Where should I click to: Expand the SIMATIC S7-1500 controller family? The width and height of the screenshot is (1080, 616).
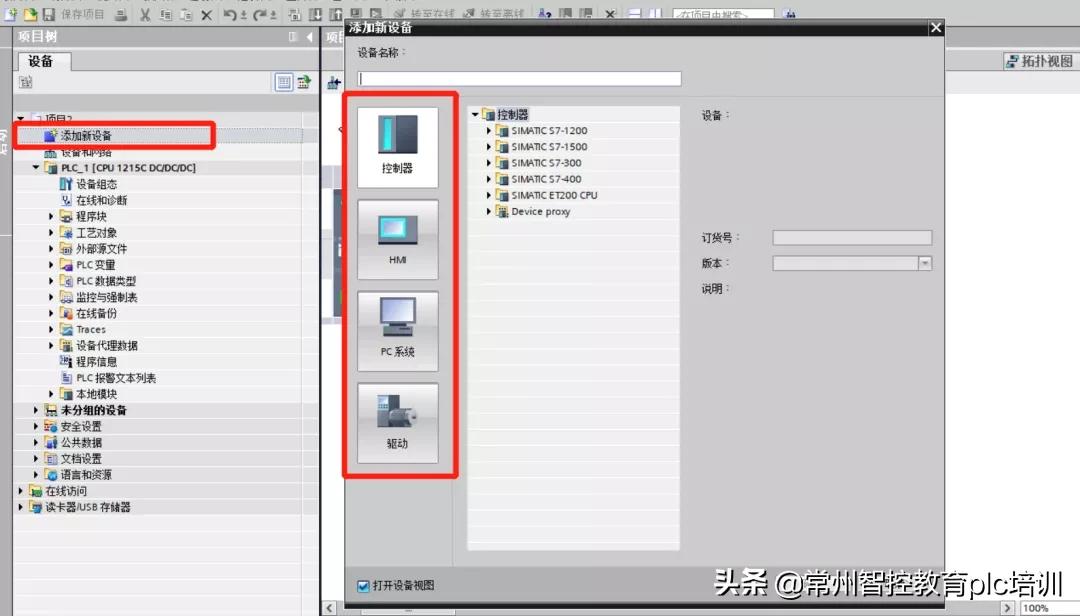tap(487, 146)
